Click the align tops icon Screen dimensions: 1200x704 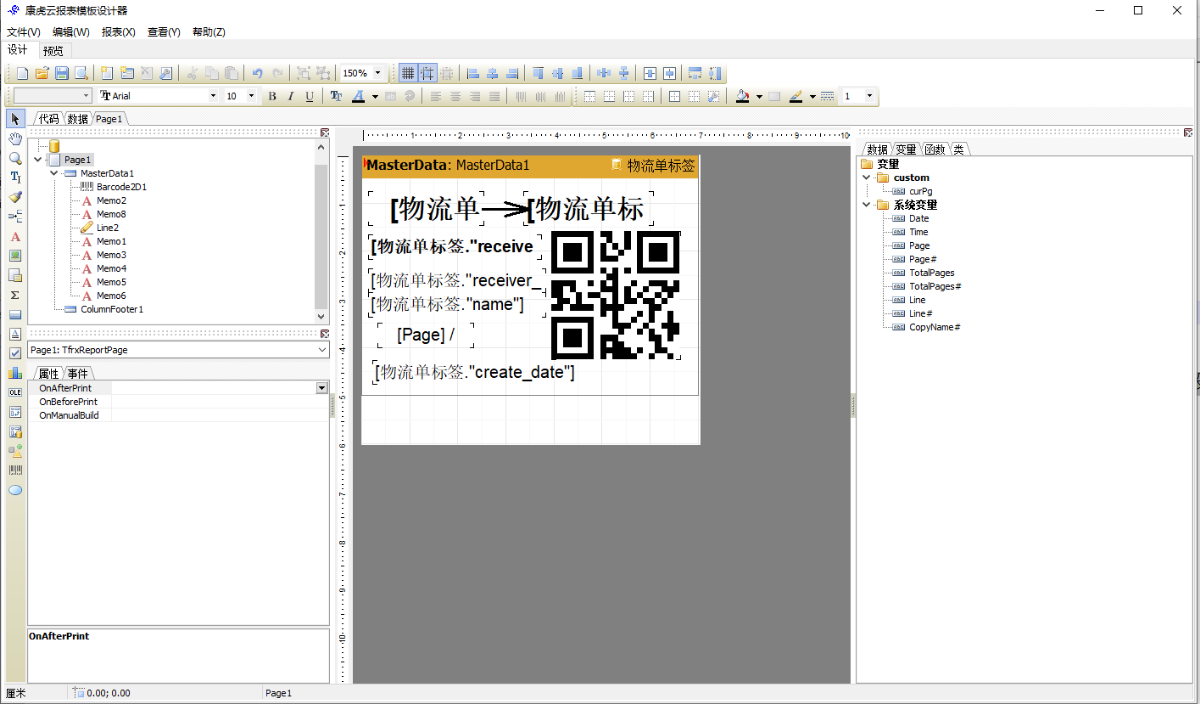pyautogui.click(x=539, y=73)
